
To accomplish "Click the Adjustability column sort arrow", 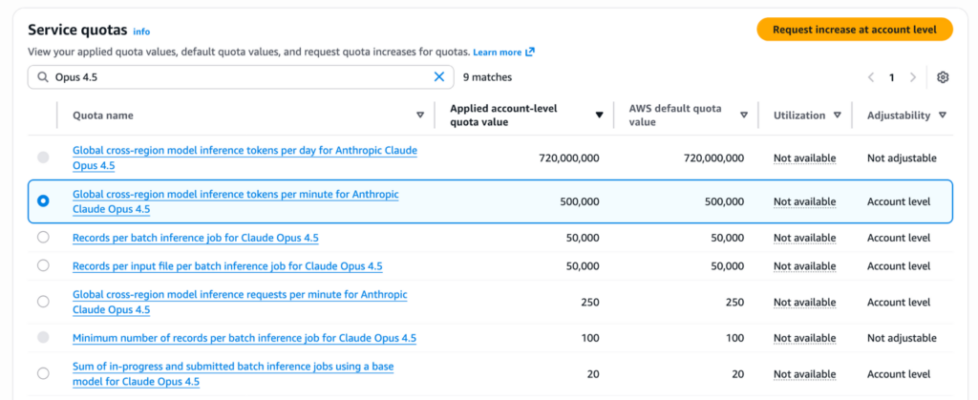I will click(943, 115).
